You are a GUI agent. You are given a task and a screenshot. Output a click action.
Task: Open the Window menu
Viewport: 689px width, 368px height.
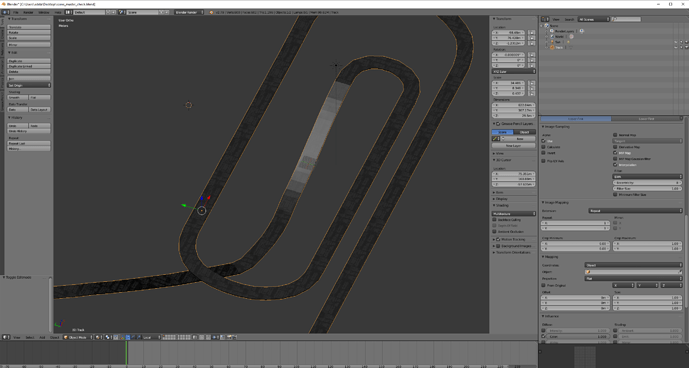(x=44, y=12)
